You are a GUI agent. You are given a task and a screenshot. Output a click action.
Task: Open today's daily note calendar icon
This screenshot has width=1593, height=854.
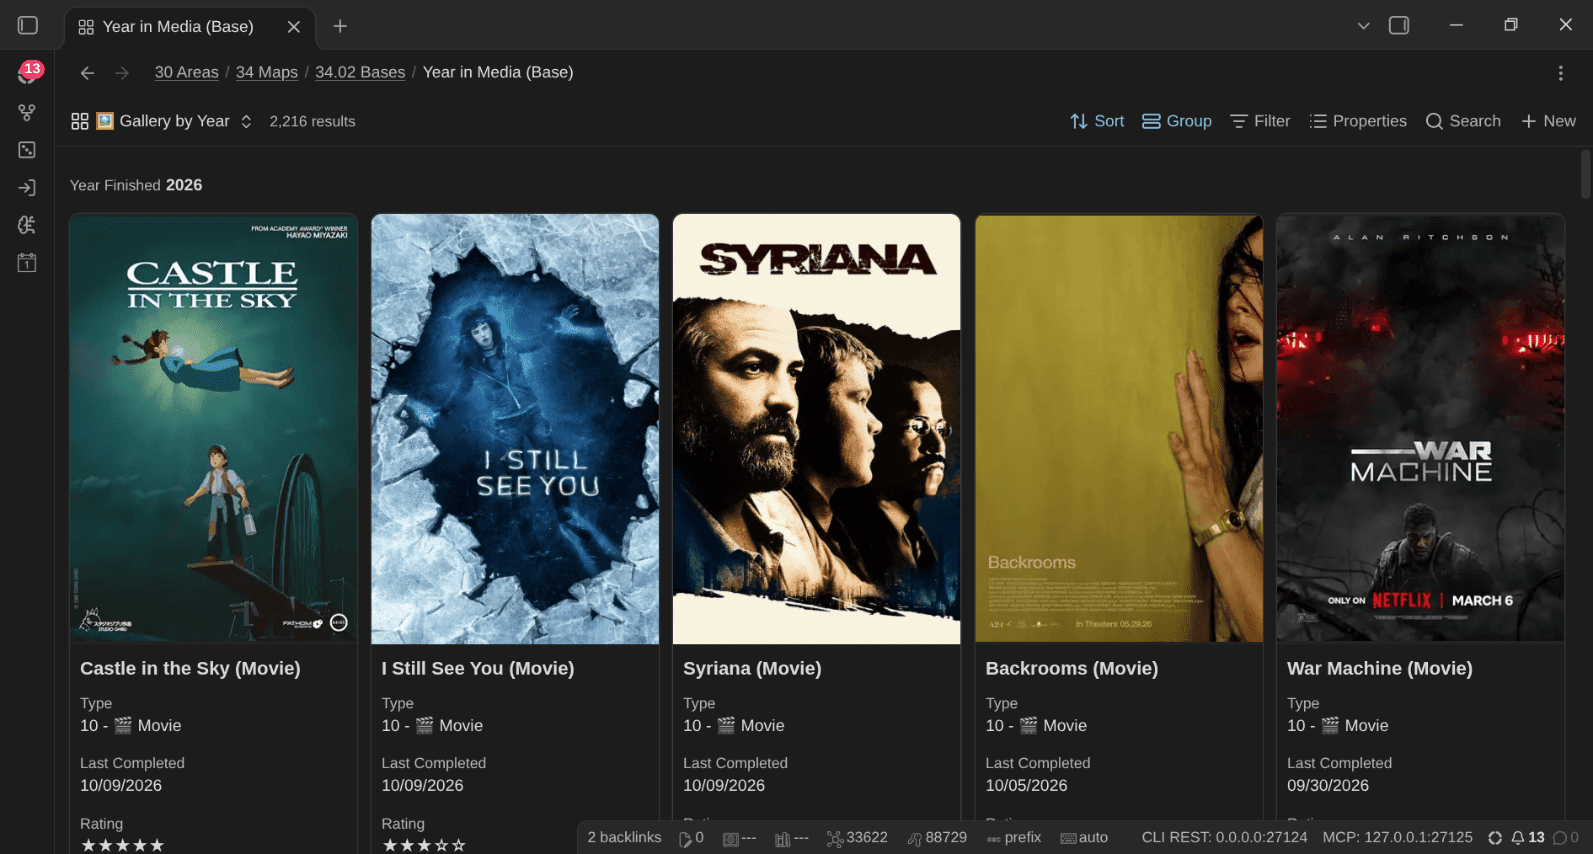tap(27, 263)
